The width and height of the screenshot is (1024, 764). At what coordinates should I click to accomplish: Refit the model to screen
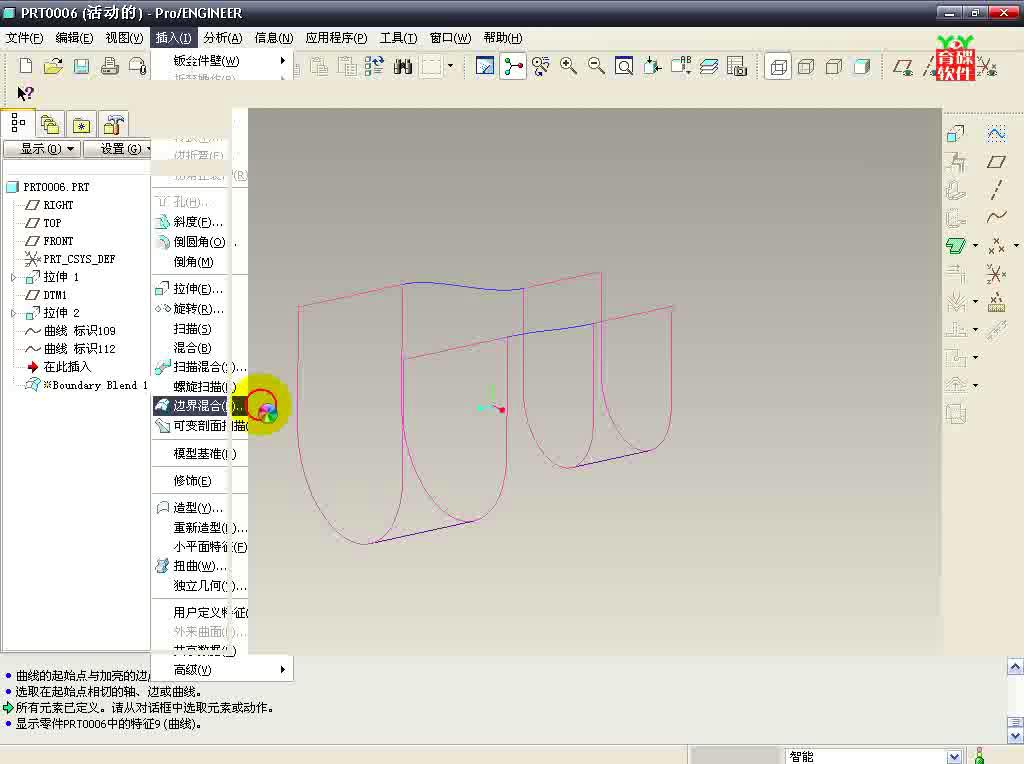pos(624,66)
